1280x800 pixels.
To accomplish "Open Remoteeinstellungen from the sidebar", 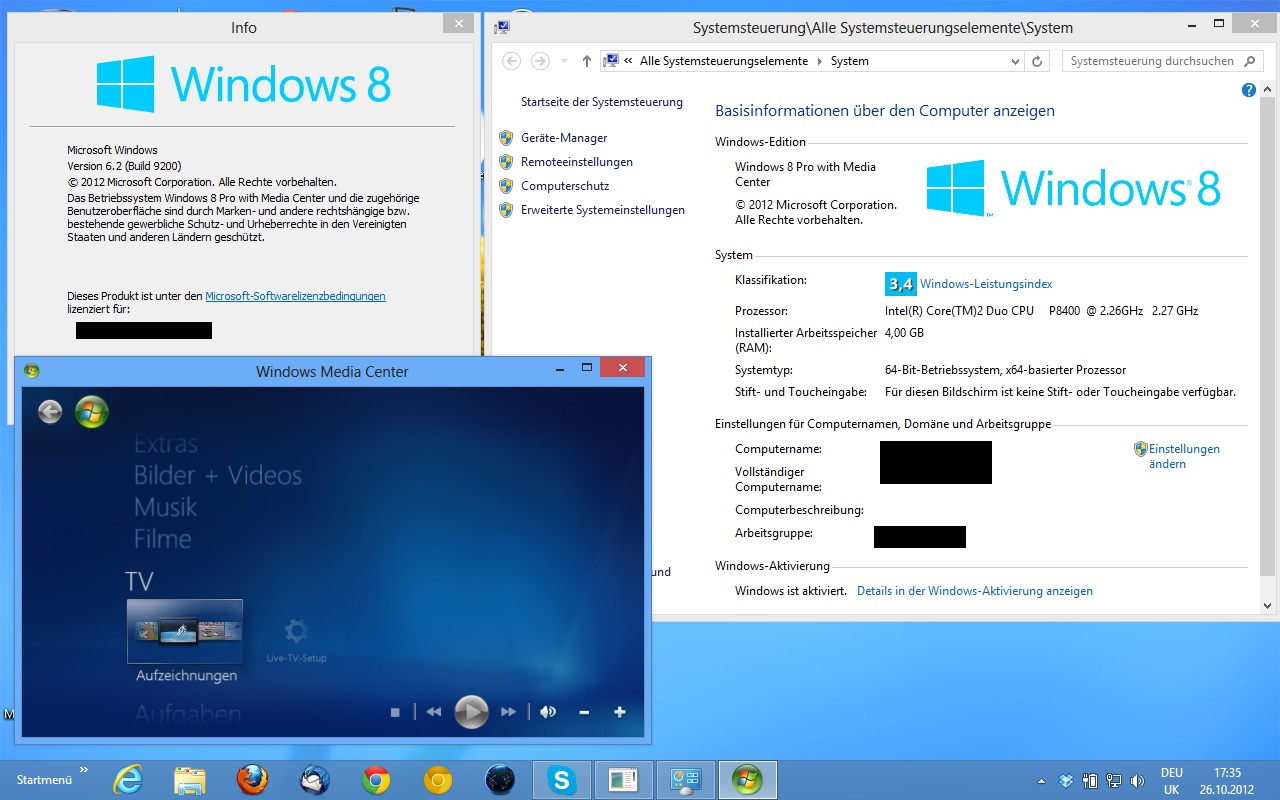I will [x=577, y=162].
